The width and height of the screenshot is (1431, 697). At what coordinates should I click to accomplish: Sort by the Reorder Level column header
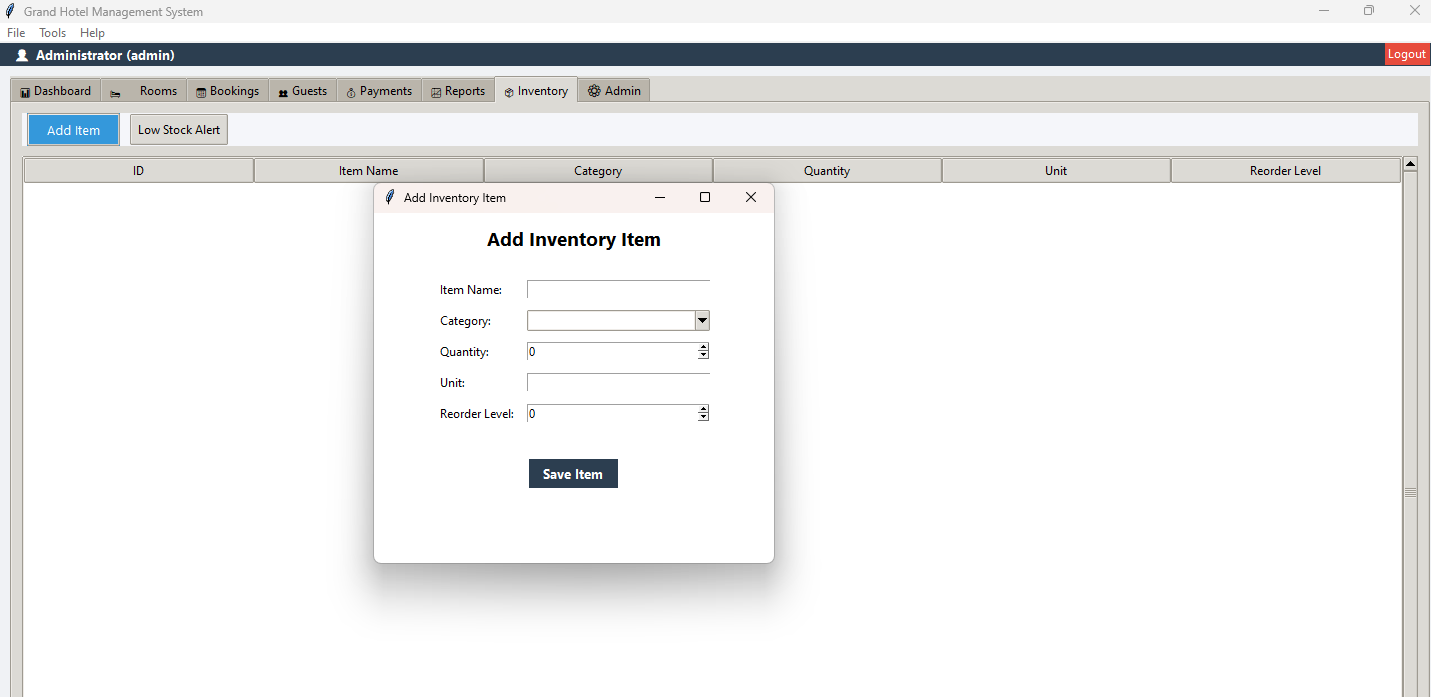pyautogui.click(x=1285, y=171)
